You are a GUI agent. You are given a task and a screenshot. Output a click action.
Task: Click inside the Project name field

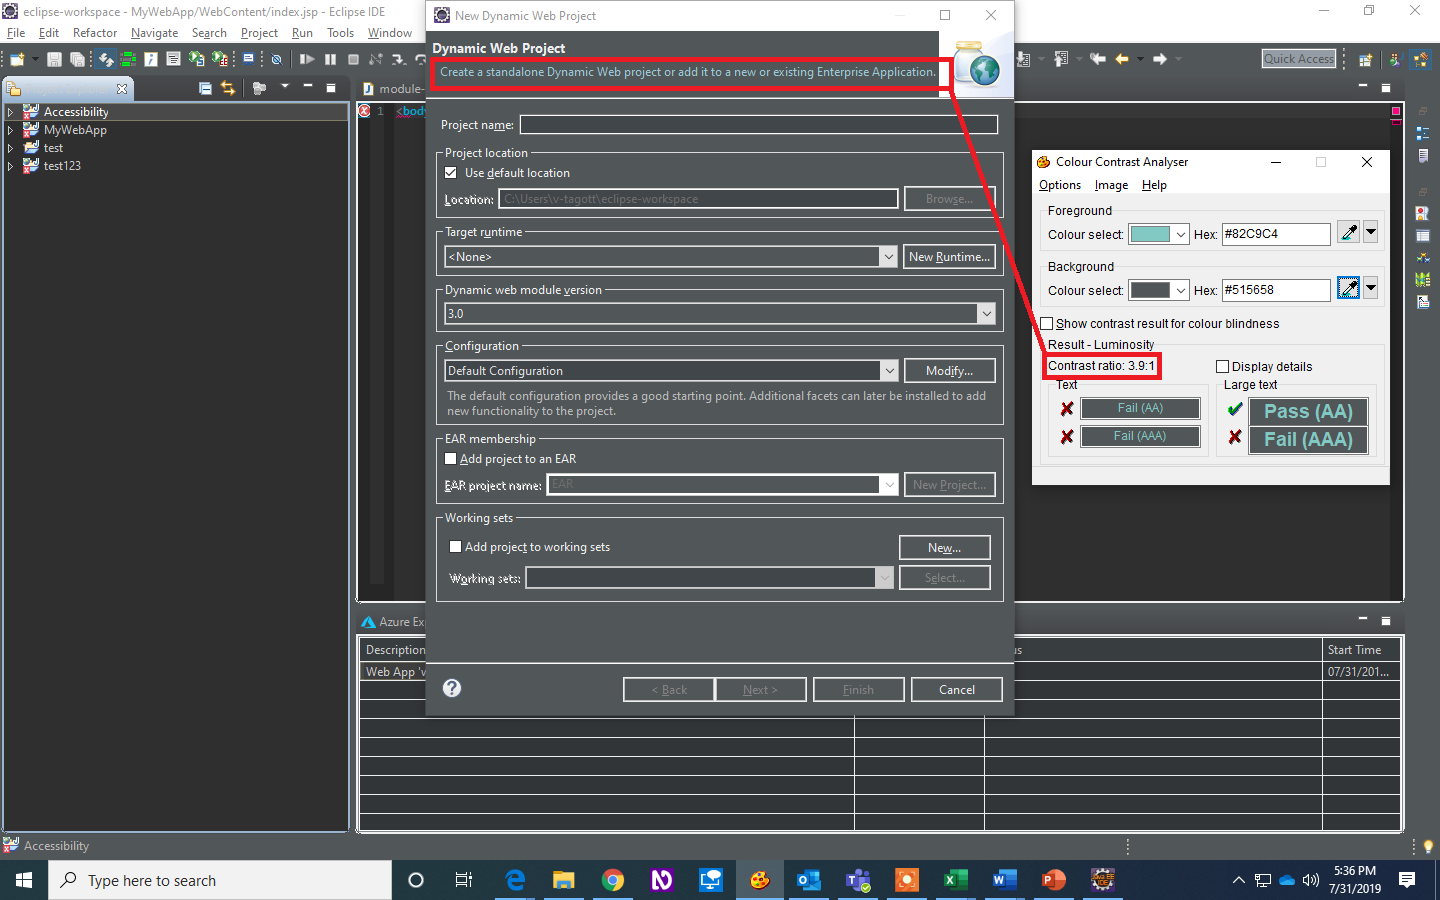(757, 124)
